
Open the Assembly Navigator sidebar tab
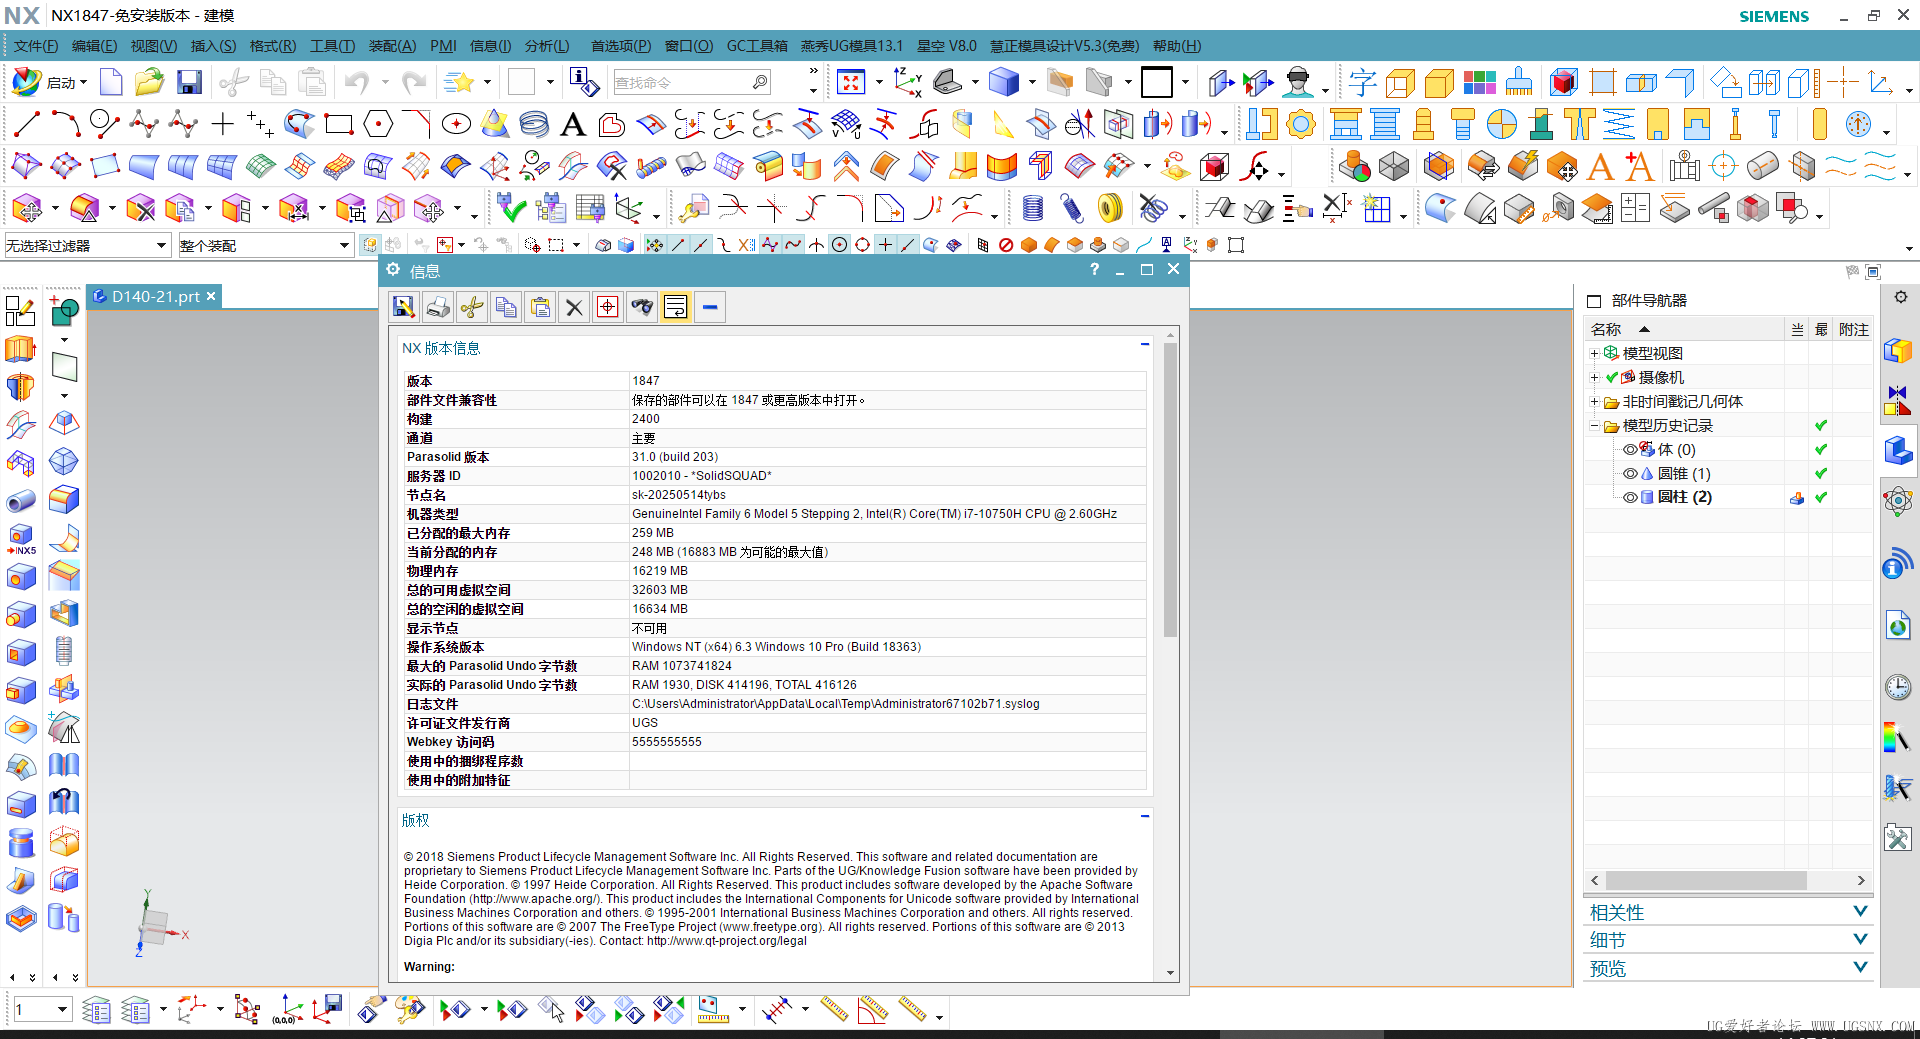(1898, 350)
